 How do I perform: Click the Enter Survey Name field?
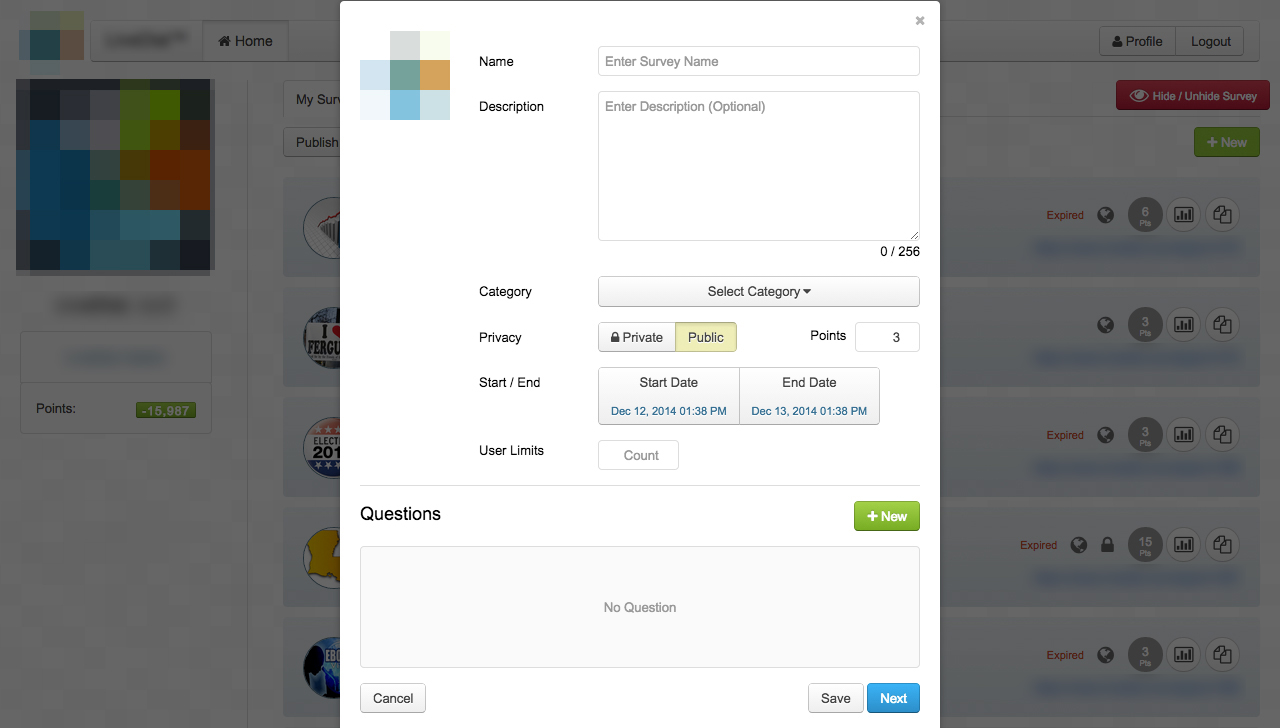(x=758, y=61)
